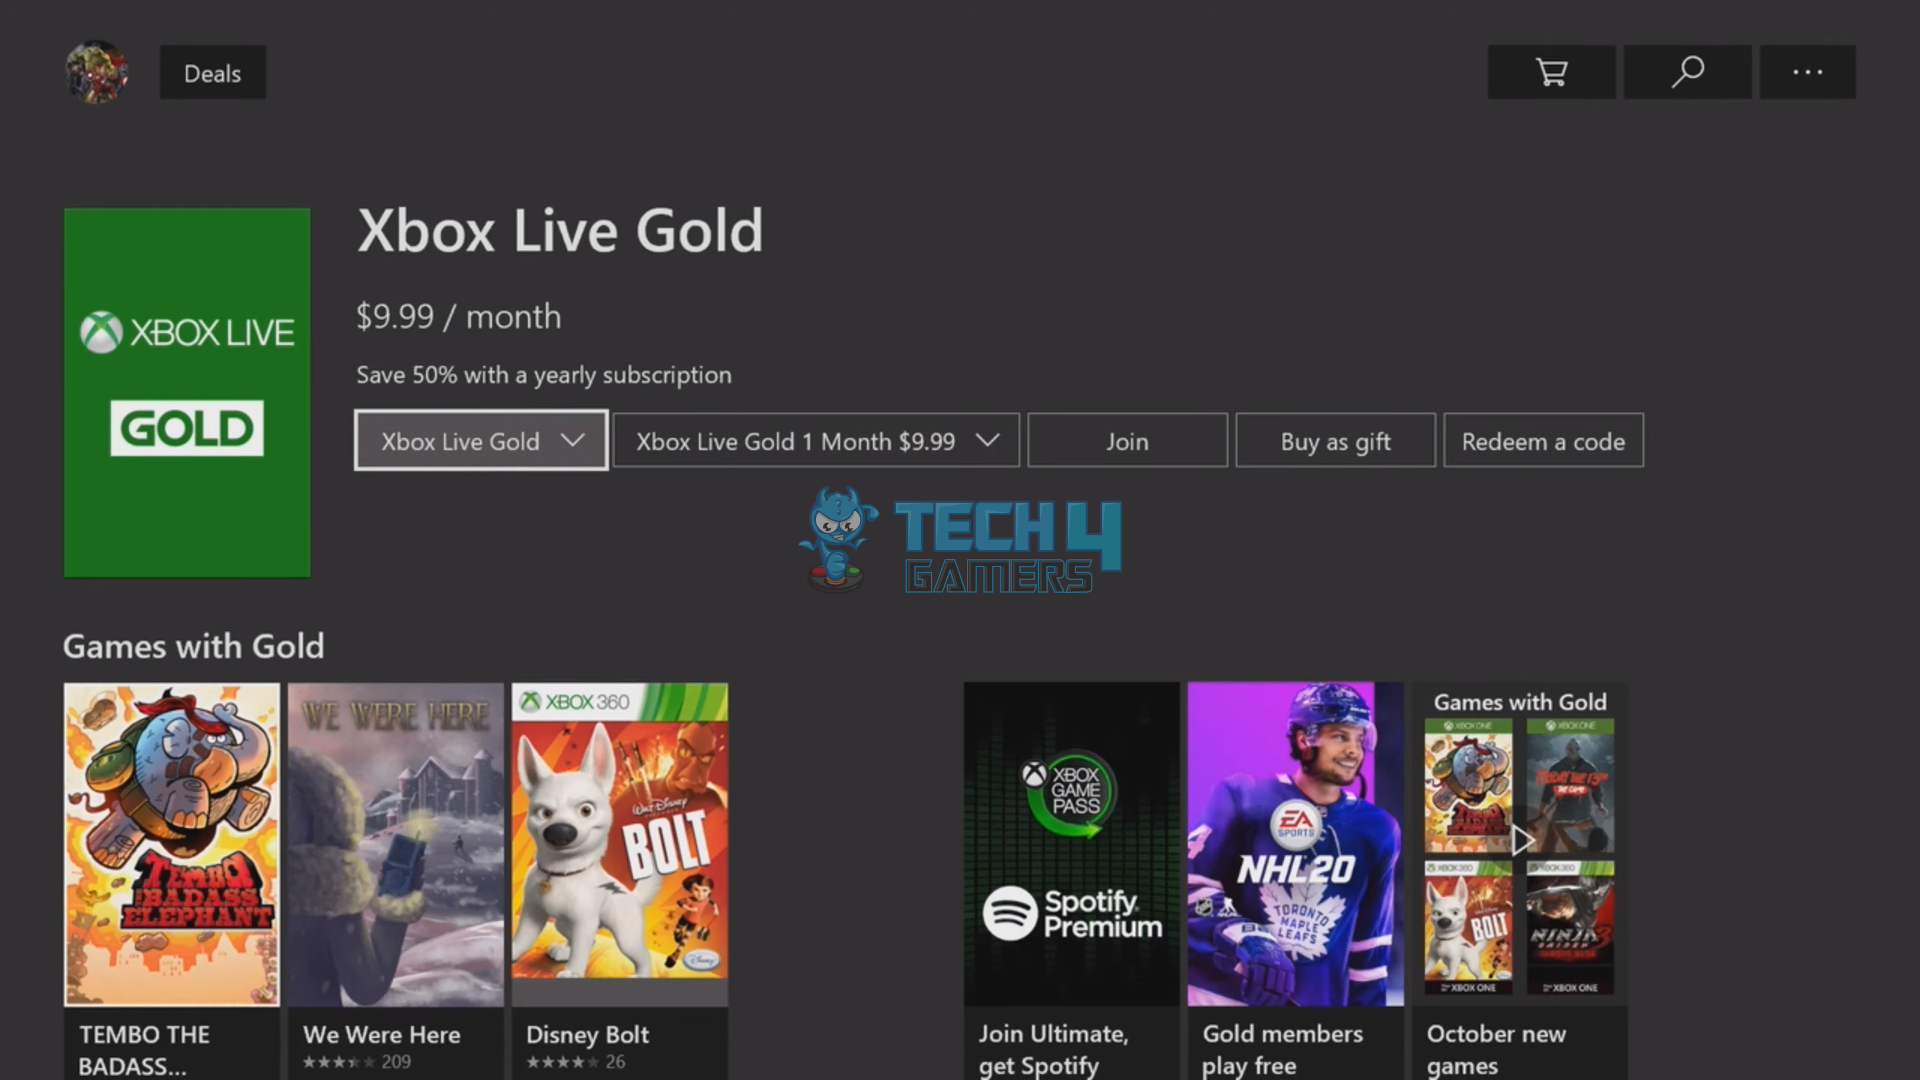This screenshot has height=1080, width=1920.
Task: Select Buy as gift
Action: tap(1335, 441)
